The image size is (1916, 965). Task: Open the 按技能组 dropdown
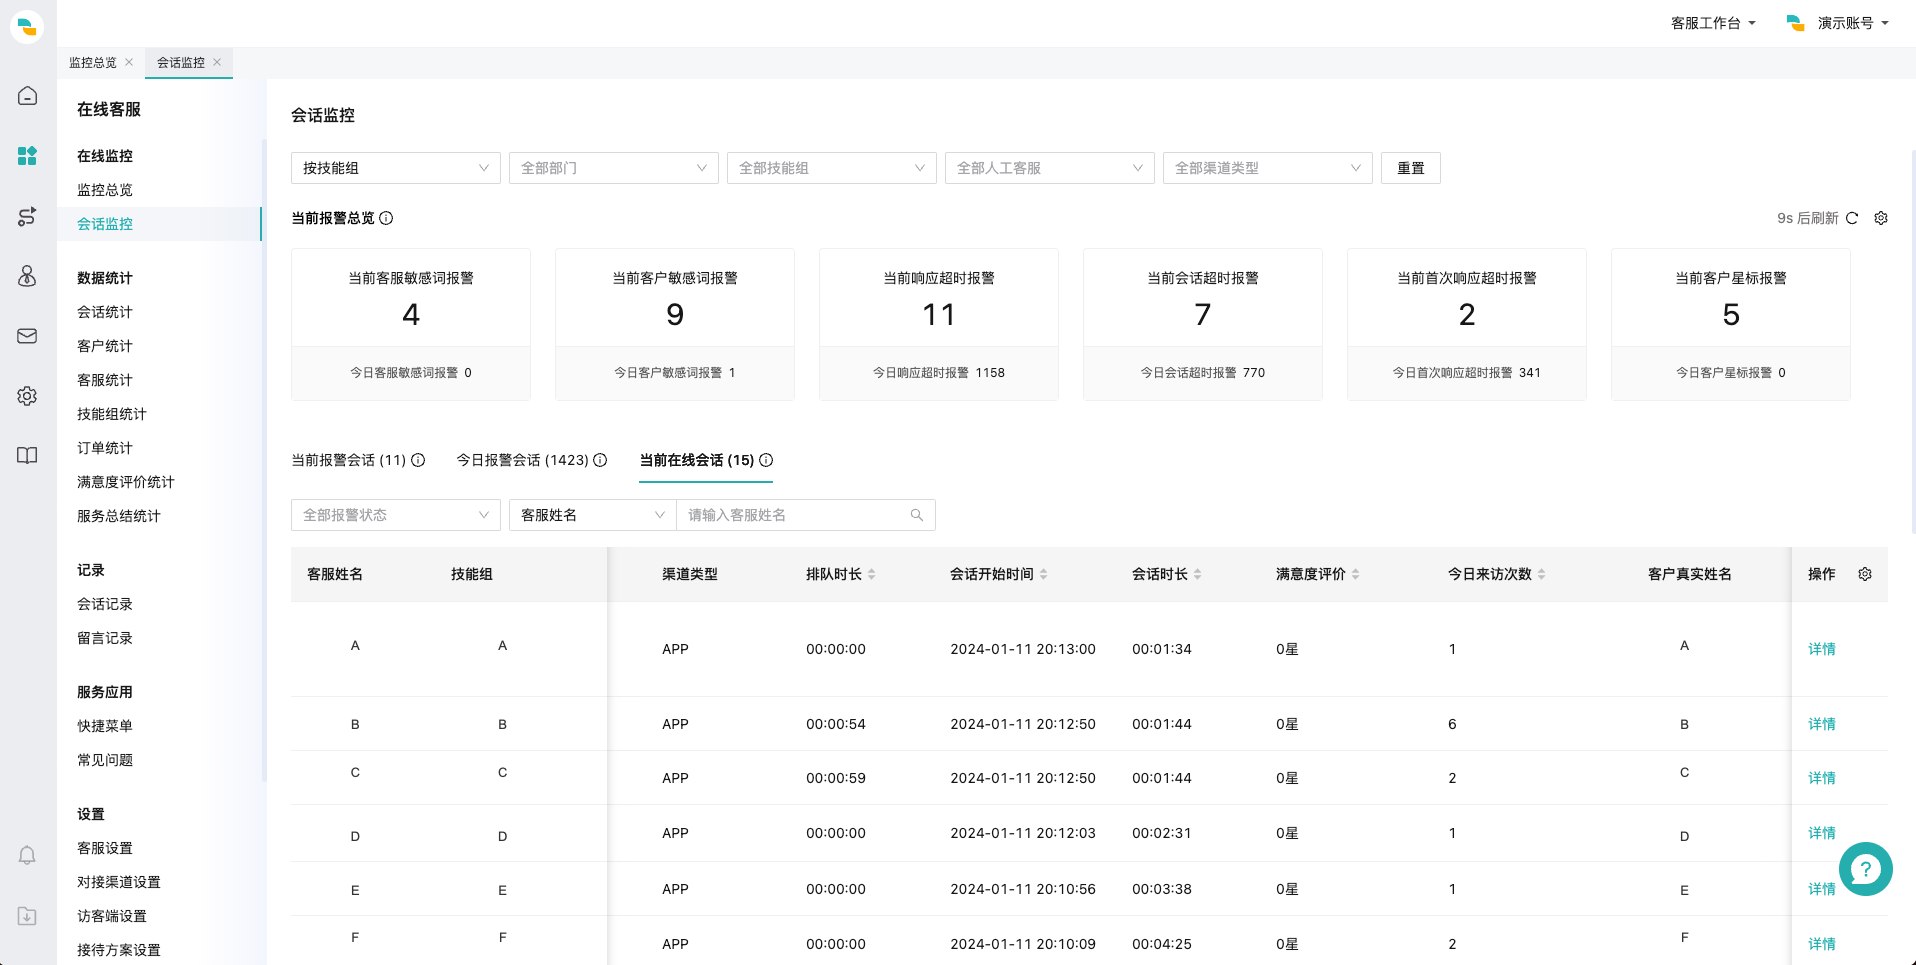(x=396, y=168)
